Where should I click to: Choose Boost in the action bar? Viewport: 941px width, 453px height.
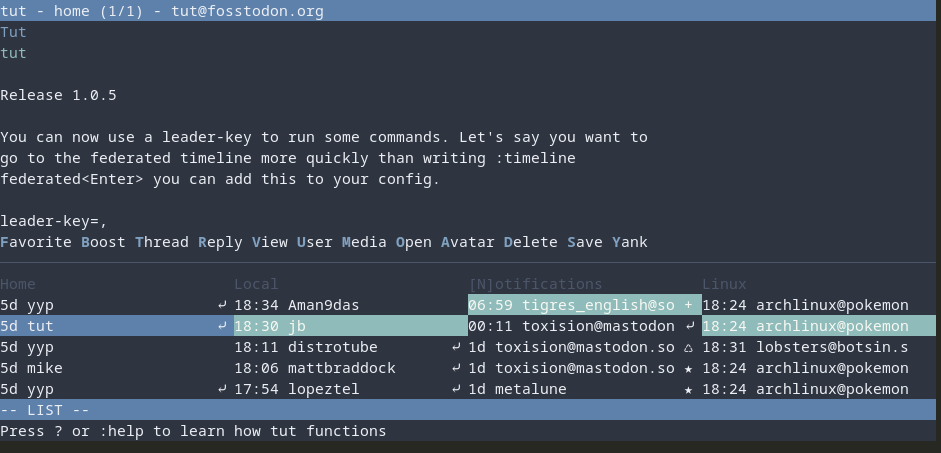(x=104, y=242)
